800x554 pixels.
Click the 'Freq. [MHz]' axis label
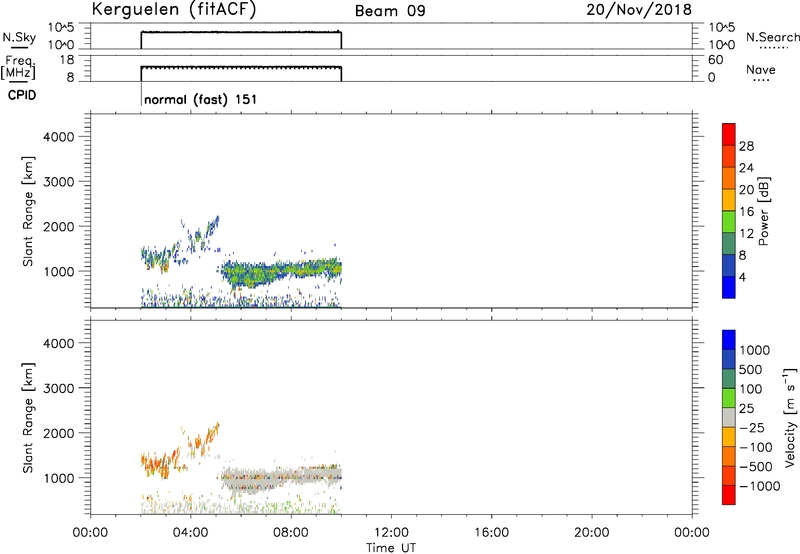[x=18, y=67]
